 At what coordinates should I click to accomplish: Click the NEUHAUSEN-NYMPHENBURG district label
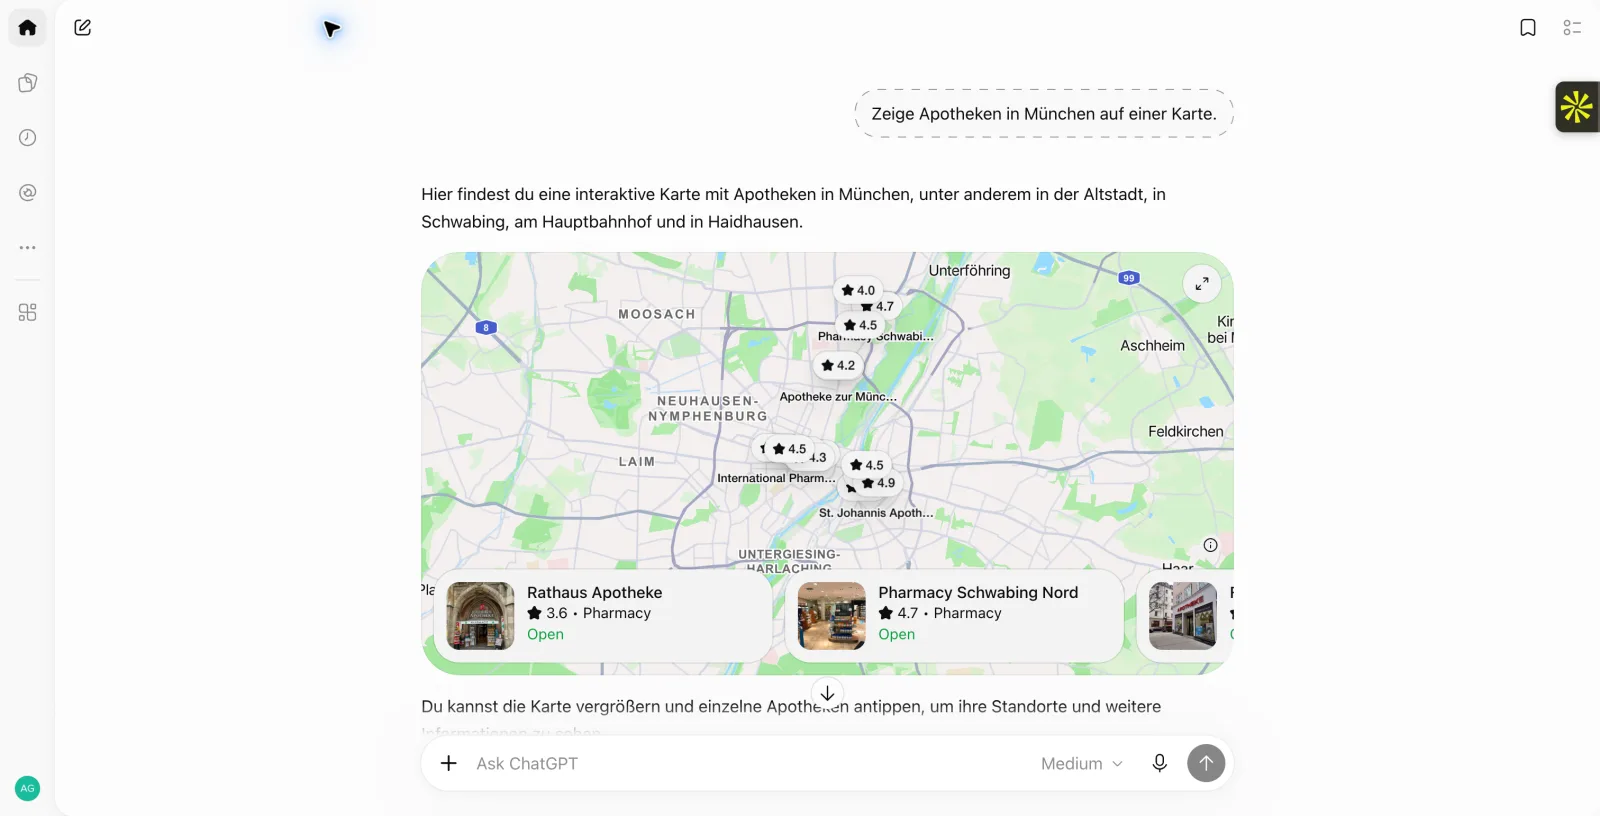[x=708, y=408]
